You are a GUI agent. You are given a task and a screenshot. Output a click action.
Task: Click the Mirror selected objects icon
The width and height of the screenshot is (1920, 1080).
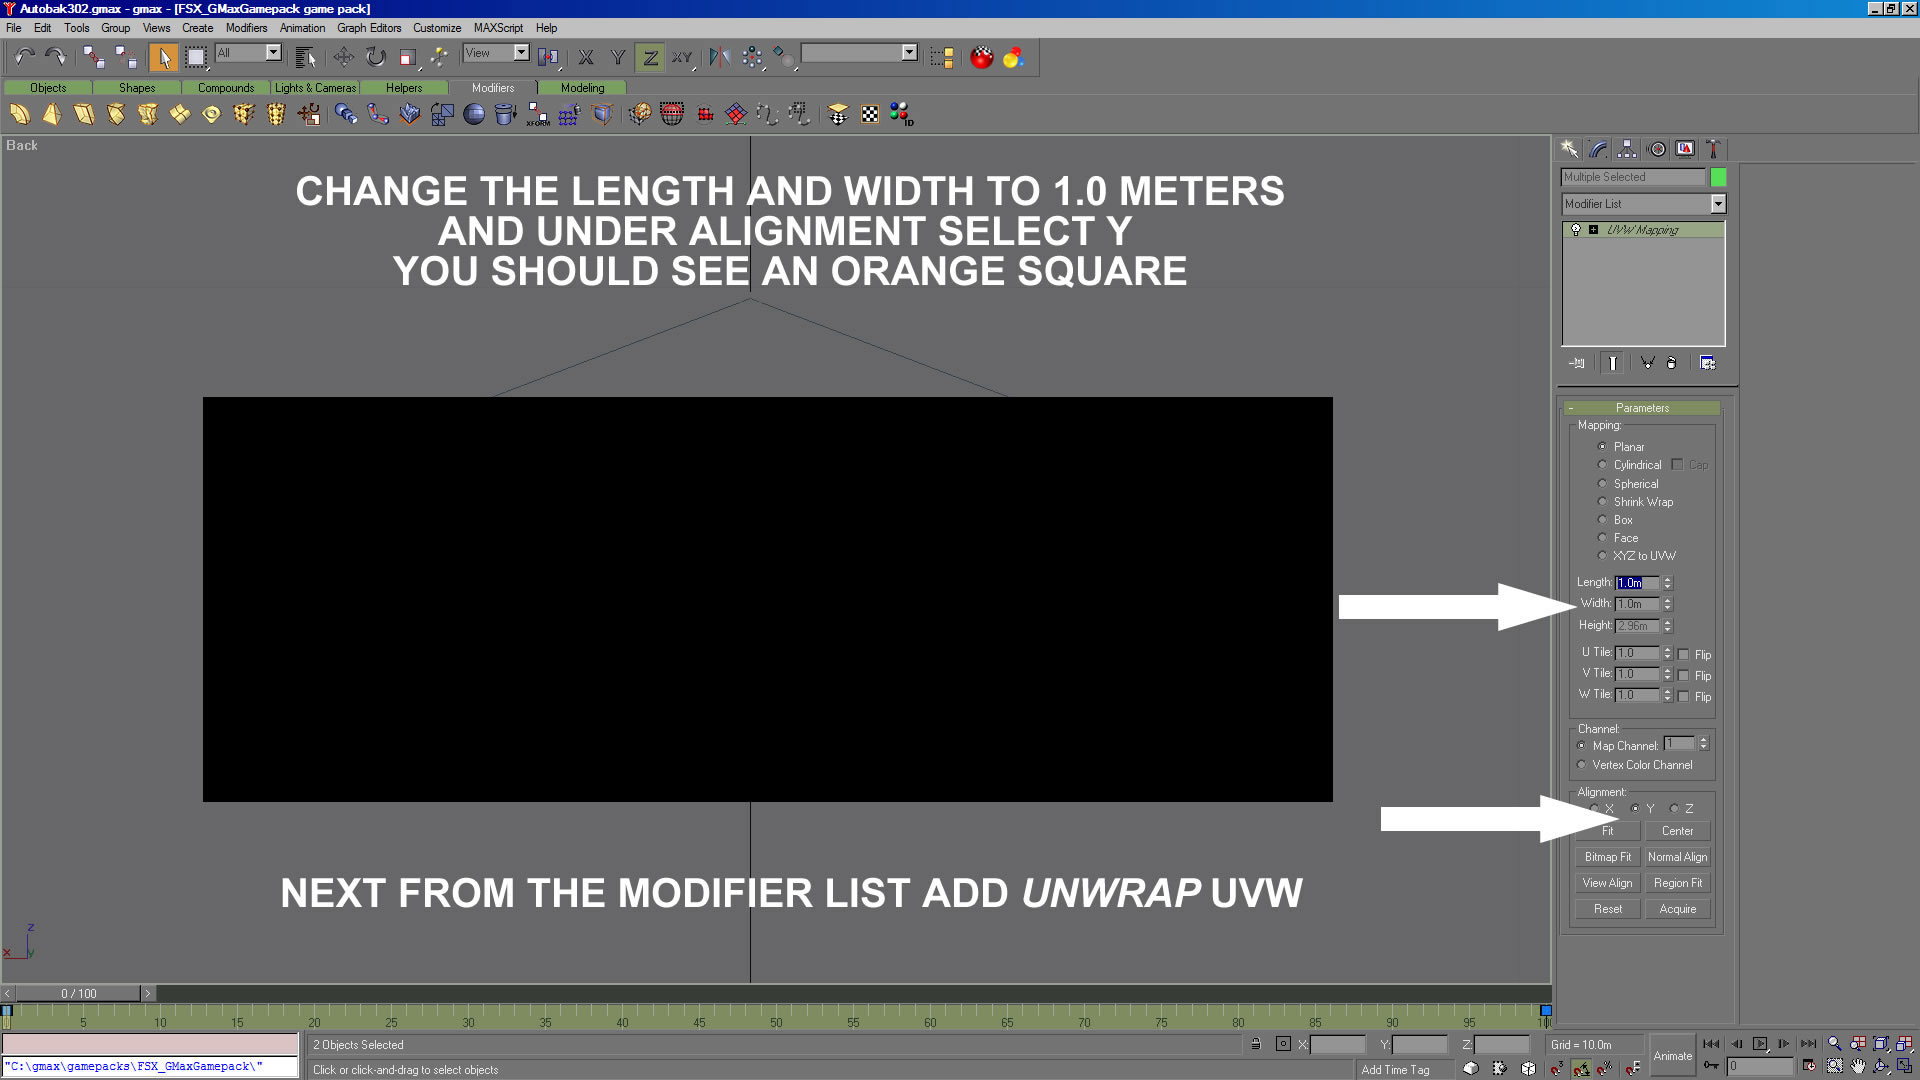(719, 57)
